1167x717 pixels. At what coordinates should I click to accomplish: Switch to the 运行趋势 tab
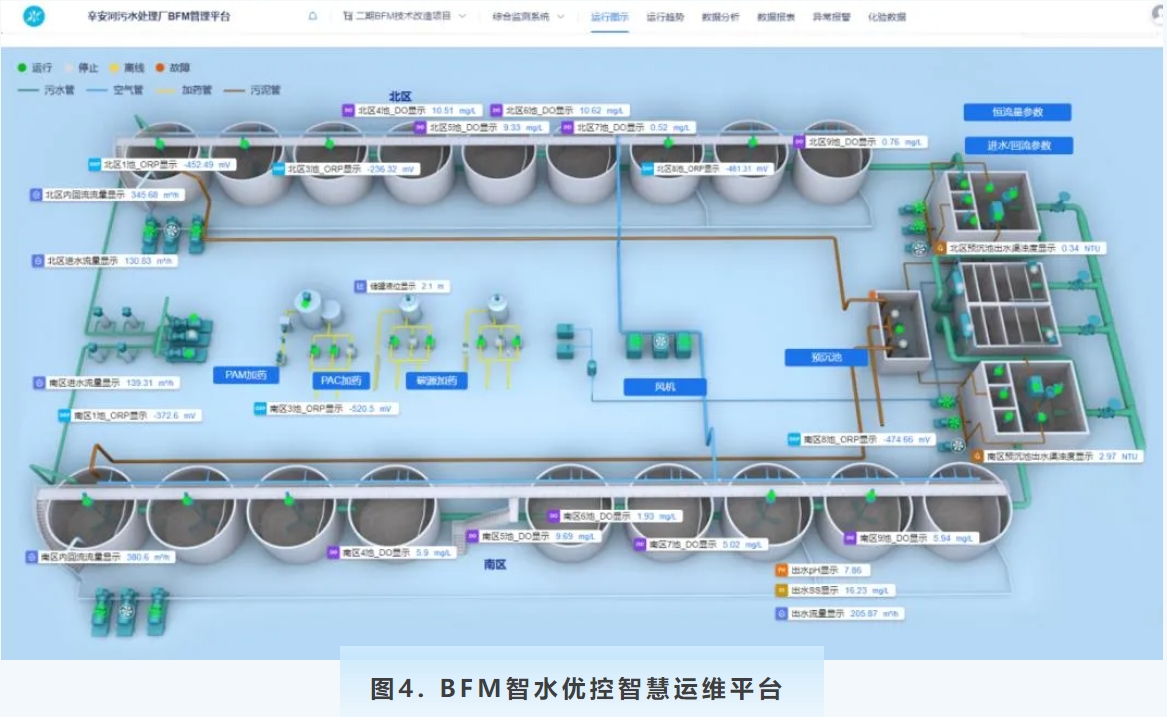(665, 17)
